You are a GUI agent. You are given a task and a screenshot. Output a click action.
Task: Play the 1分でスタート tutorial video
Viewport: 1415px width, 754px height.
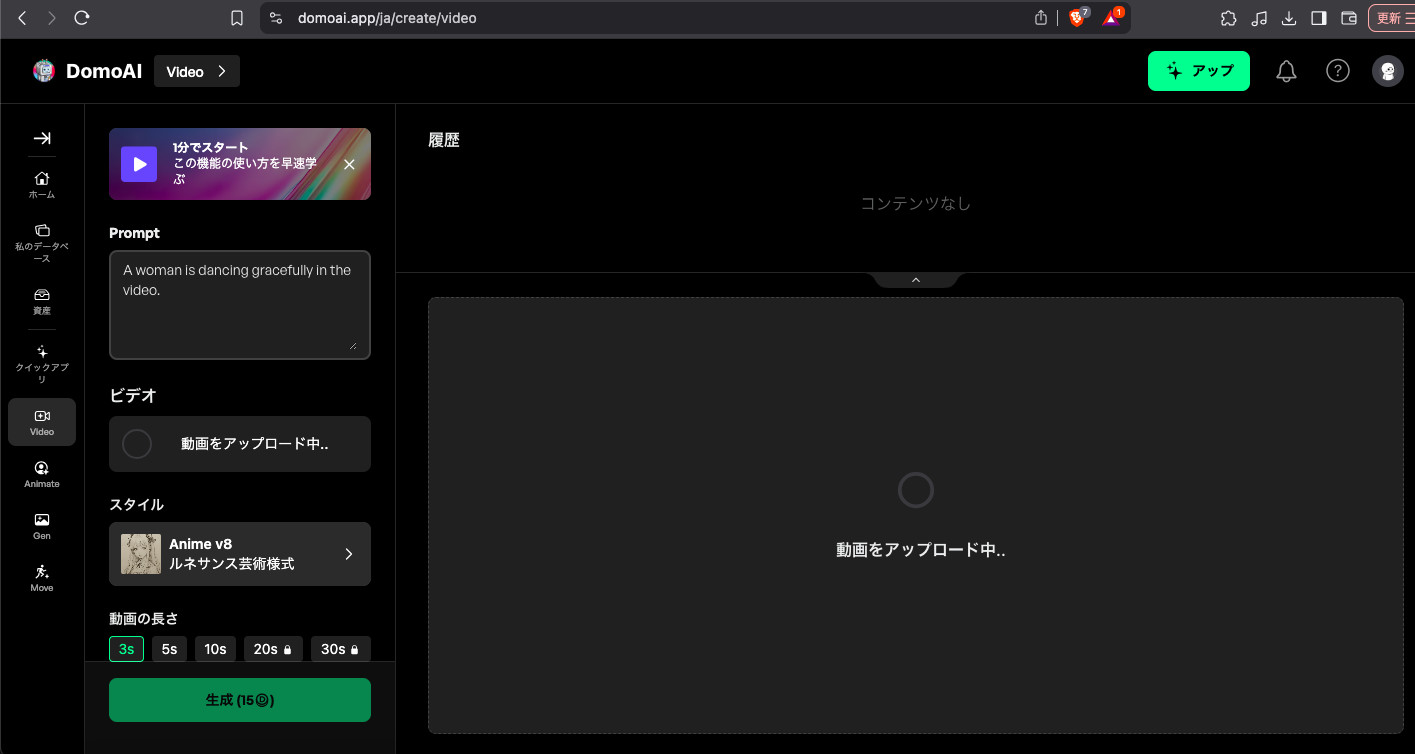139,164
